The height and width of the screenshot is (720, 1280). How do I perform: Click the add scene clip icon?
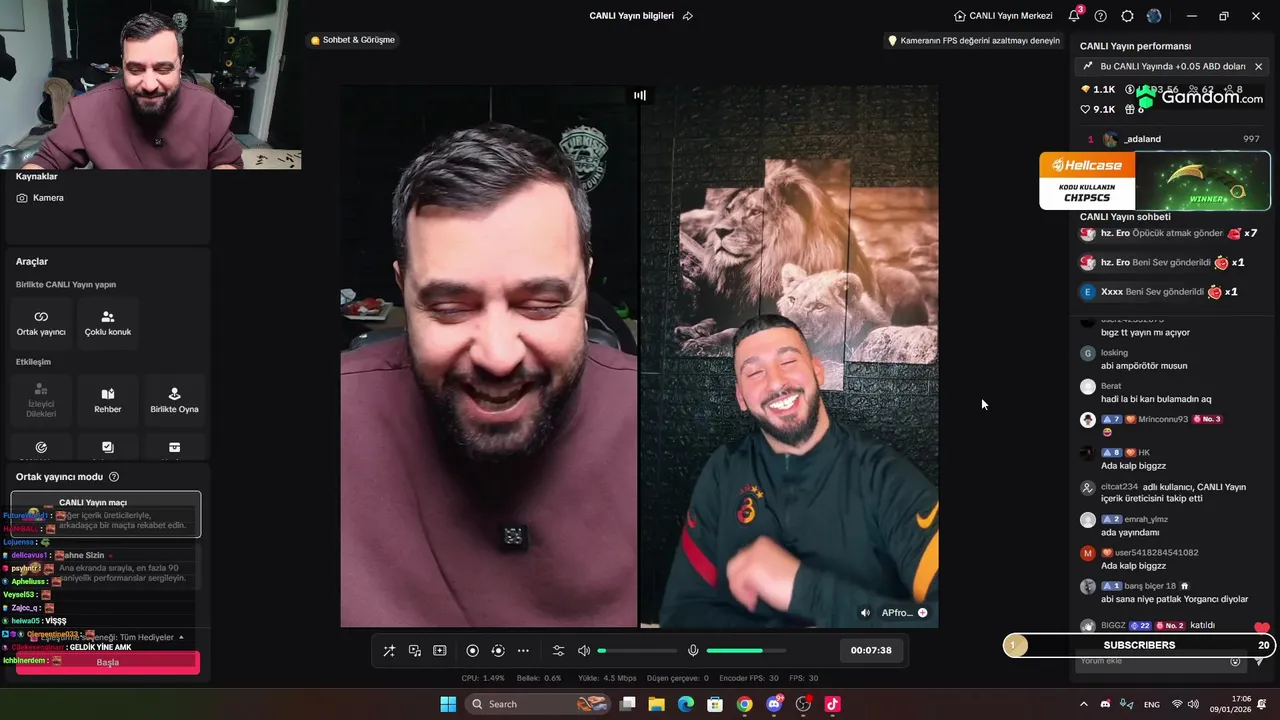tap(440, 650)
